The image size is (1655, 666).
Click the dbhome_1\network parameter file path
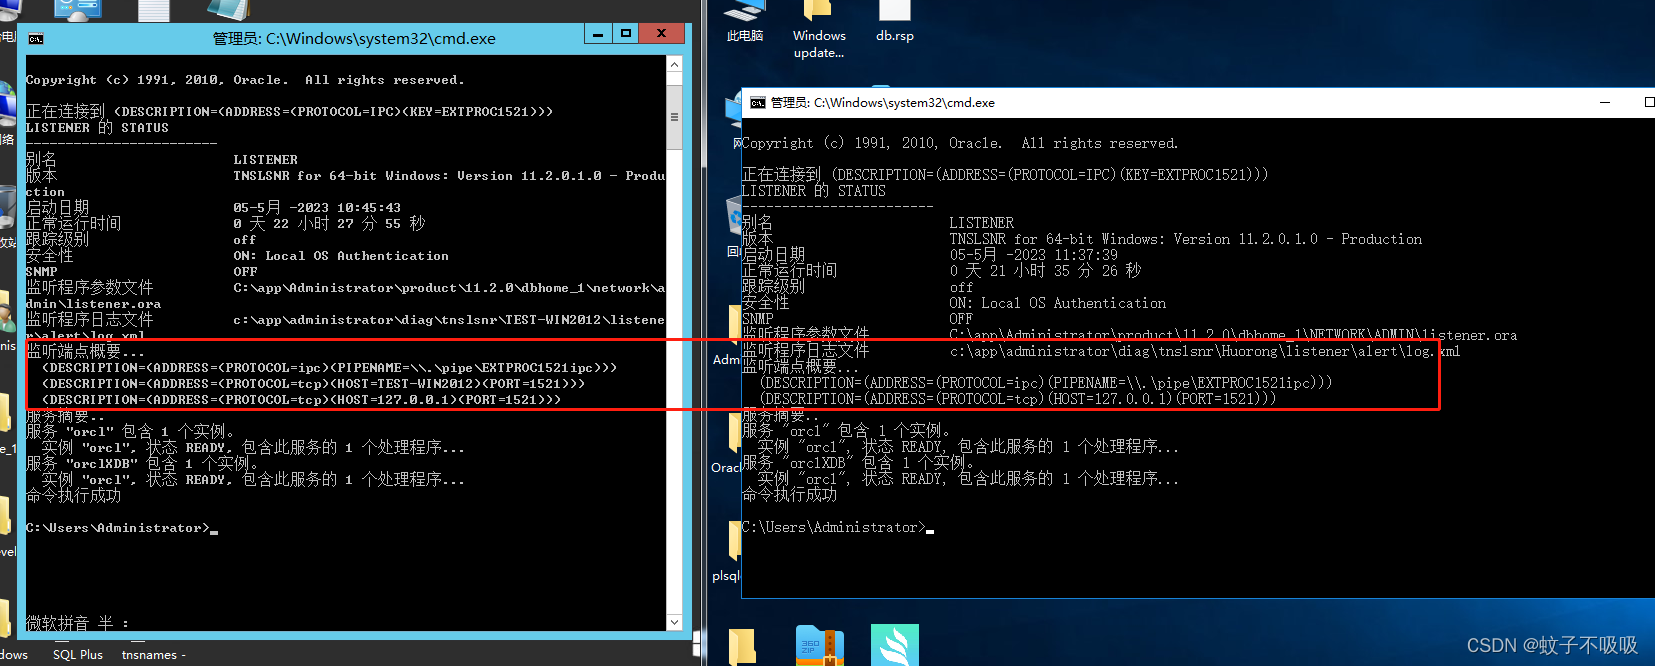point(449,288)
